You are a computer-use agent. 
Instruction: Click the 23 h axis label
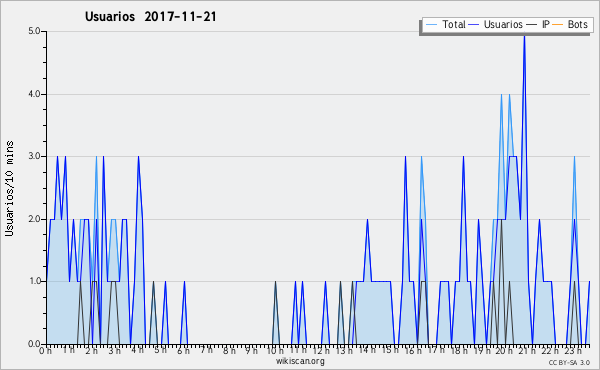coord(573,351)
